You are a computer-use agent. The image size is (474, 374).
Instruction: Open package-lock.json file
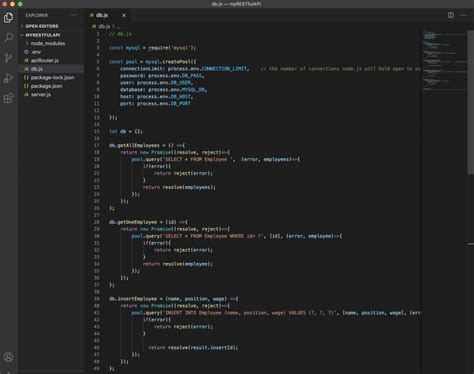(x=52, y=77)
